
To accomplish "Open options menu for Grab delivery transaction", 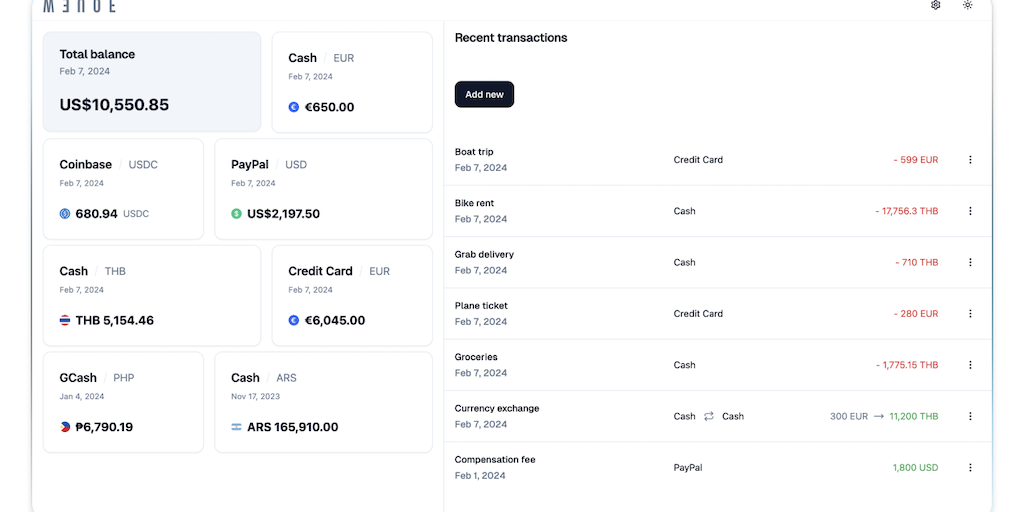I will [x=970, y=262].
